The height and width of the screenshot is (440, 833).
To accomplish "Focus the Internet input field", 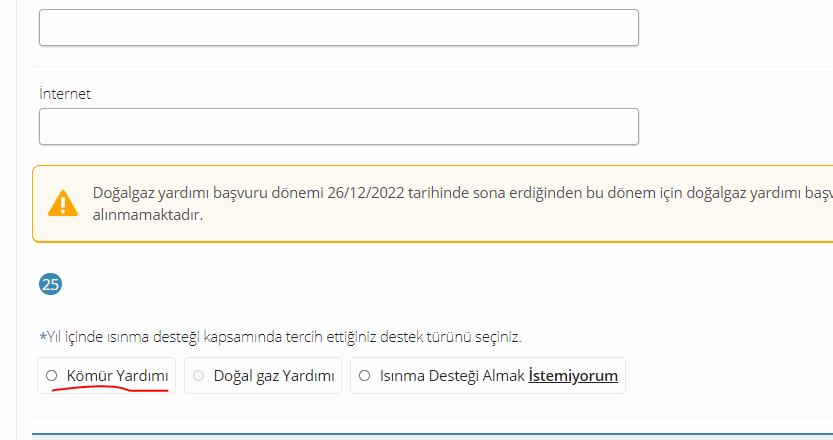I will click(339, 126).
